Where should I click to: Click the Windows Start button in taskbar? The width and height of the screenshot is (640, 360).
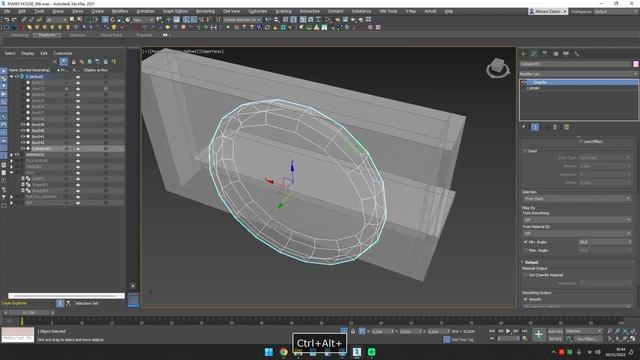269,352
